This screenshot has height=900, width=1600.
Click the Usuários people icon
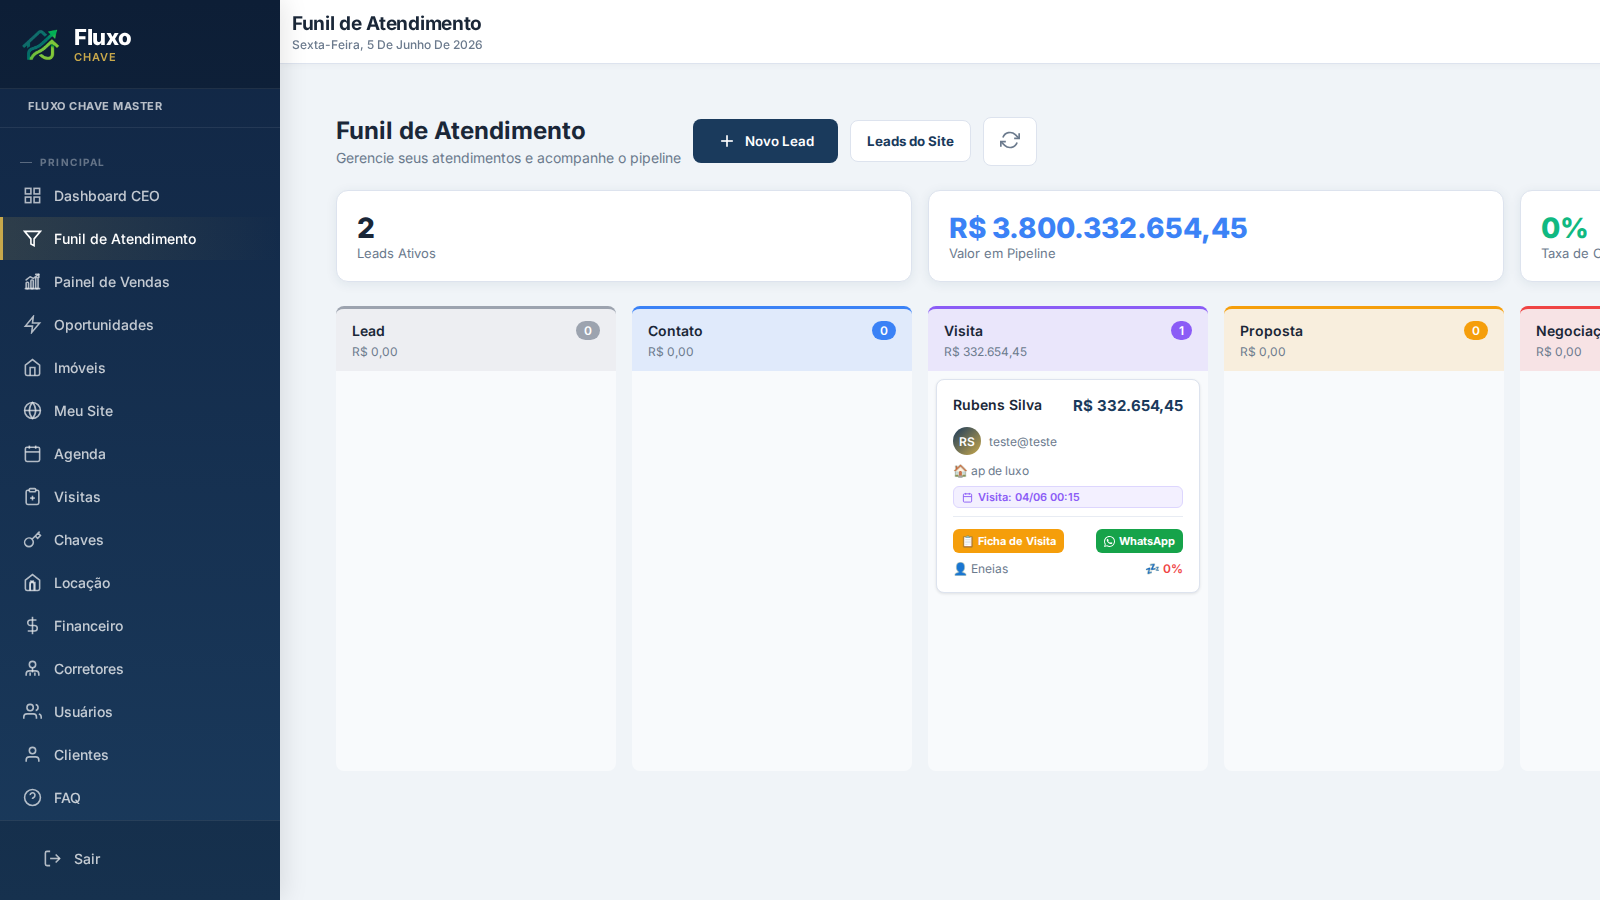click(x=33, y=712)
